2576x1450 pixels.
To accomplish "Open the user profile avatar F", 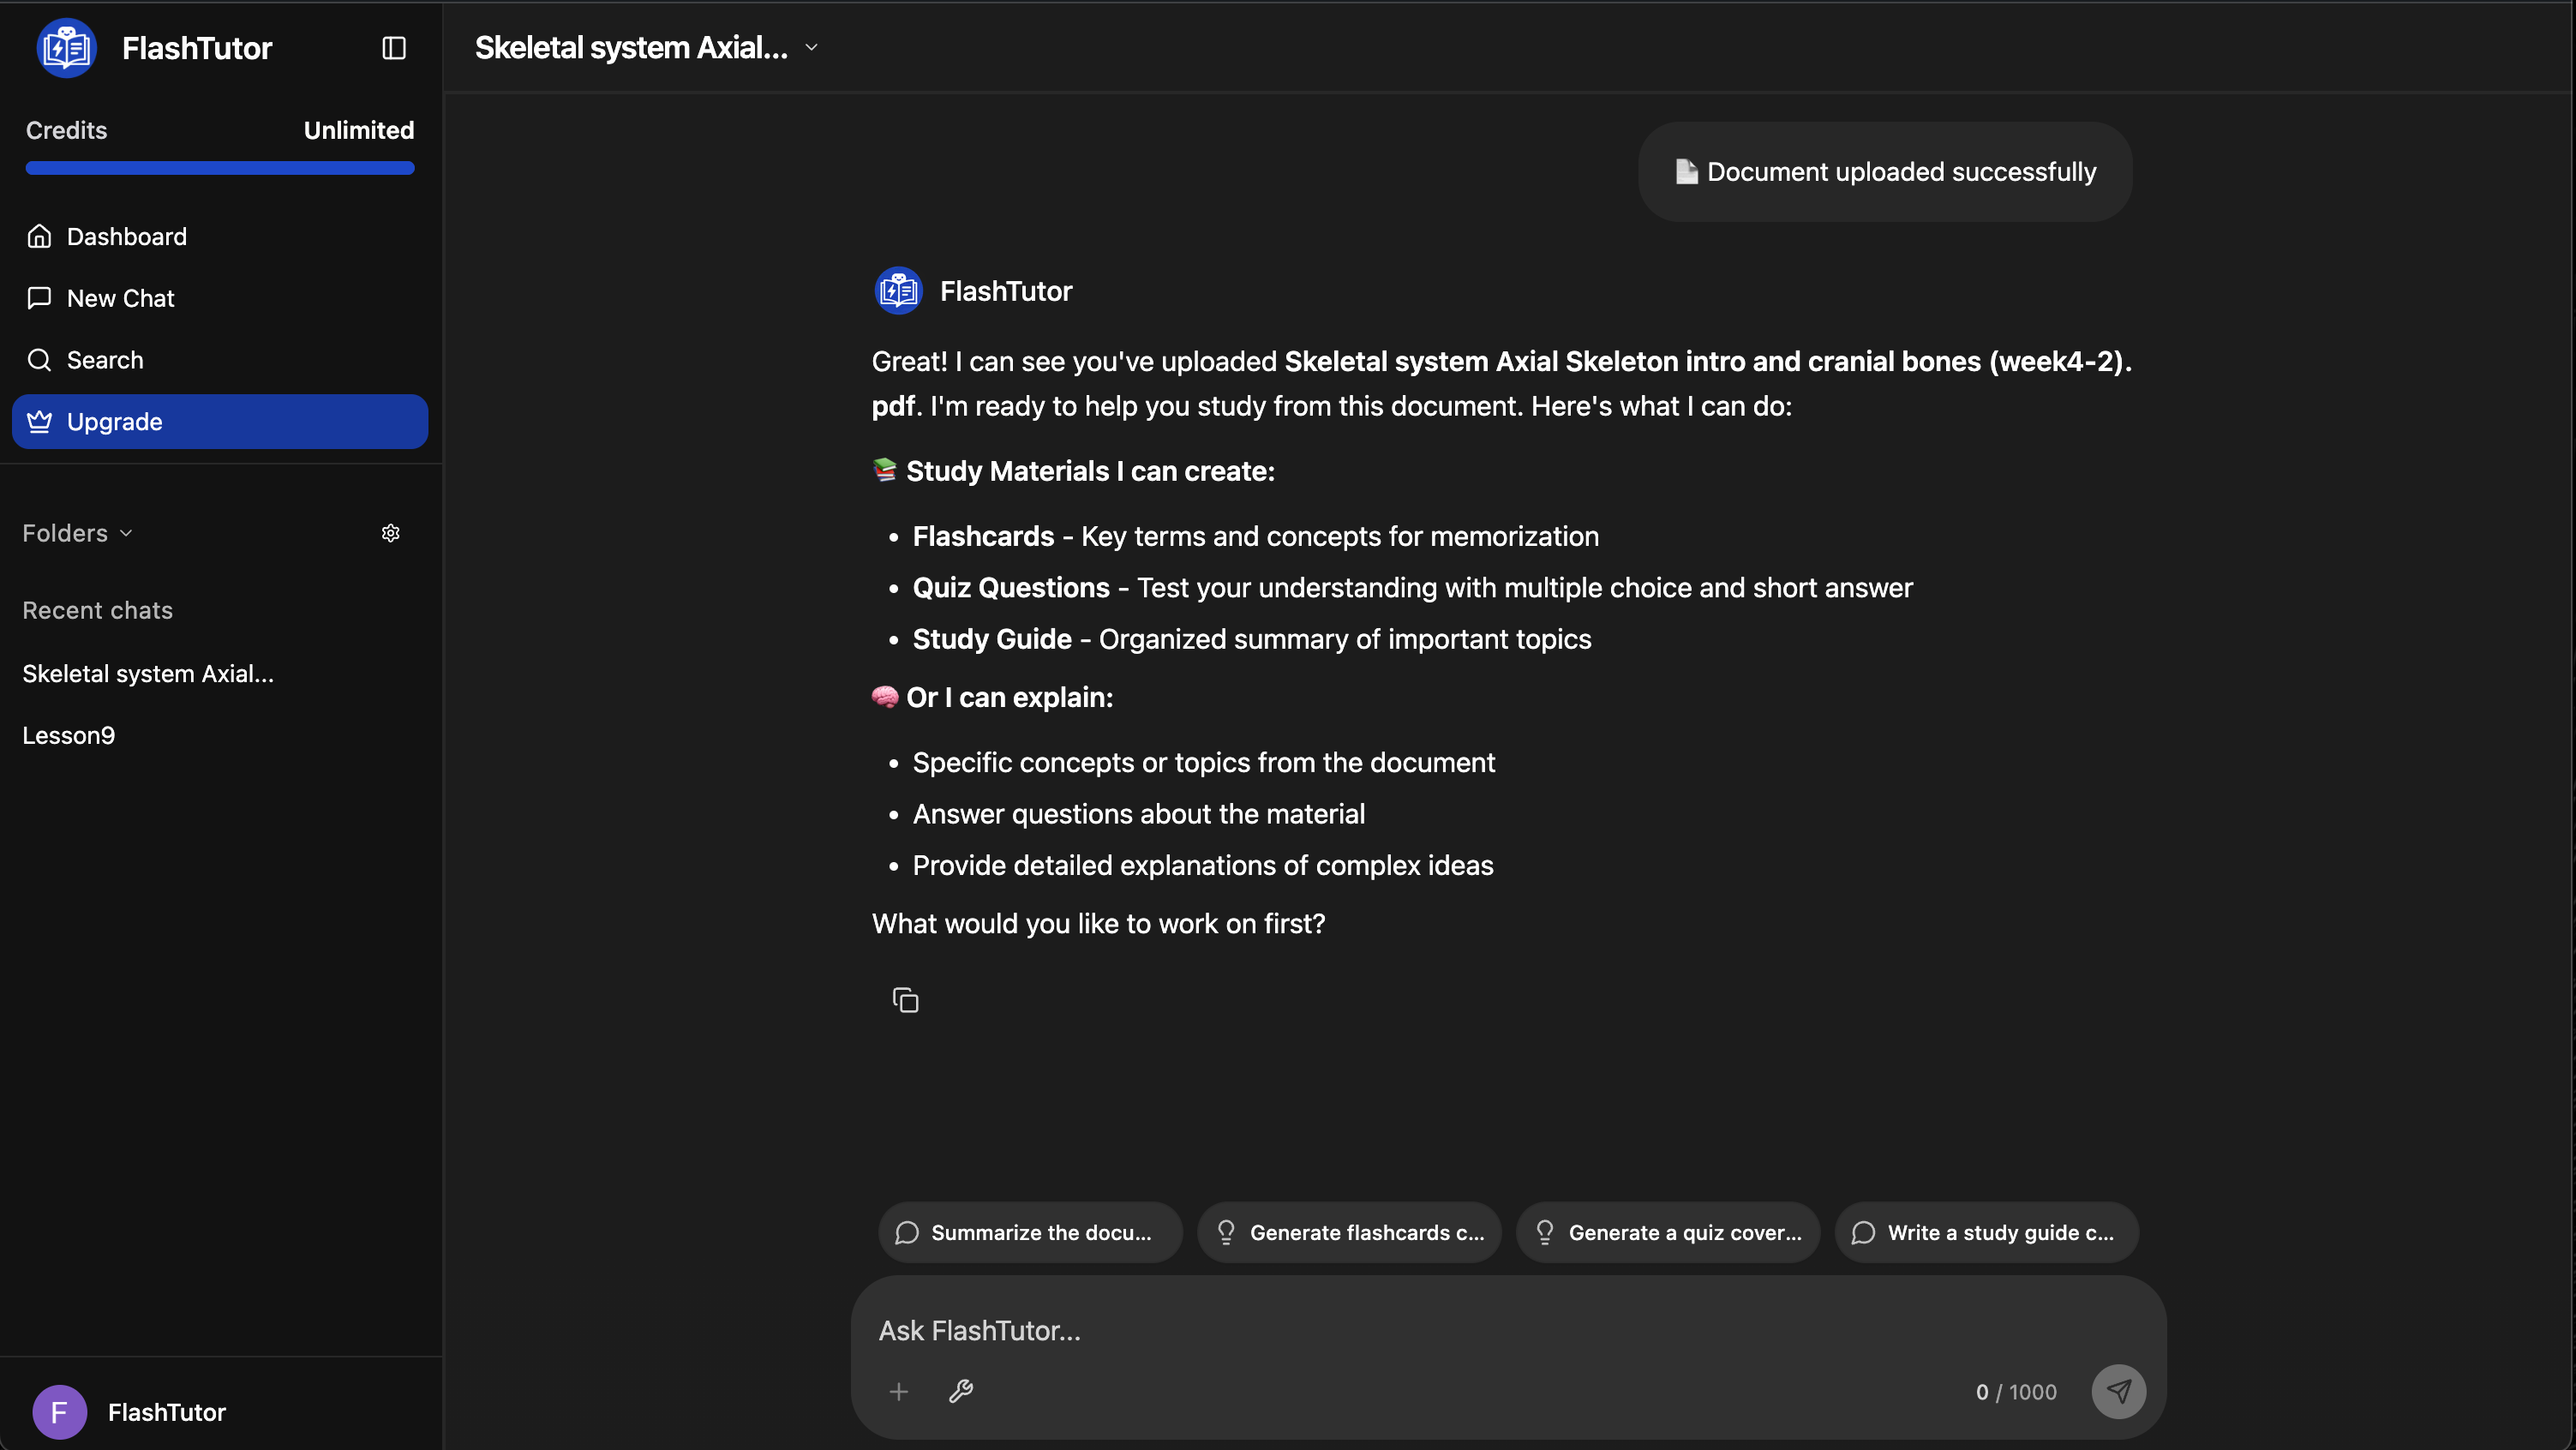I will coord(59,1412).
